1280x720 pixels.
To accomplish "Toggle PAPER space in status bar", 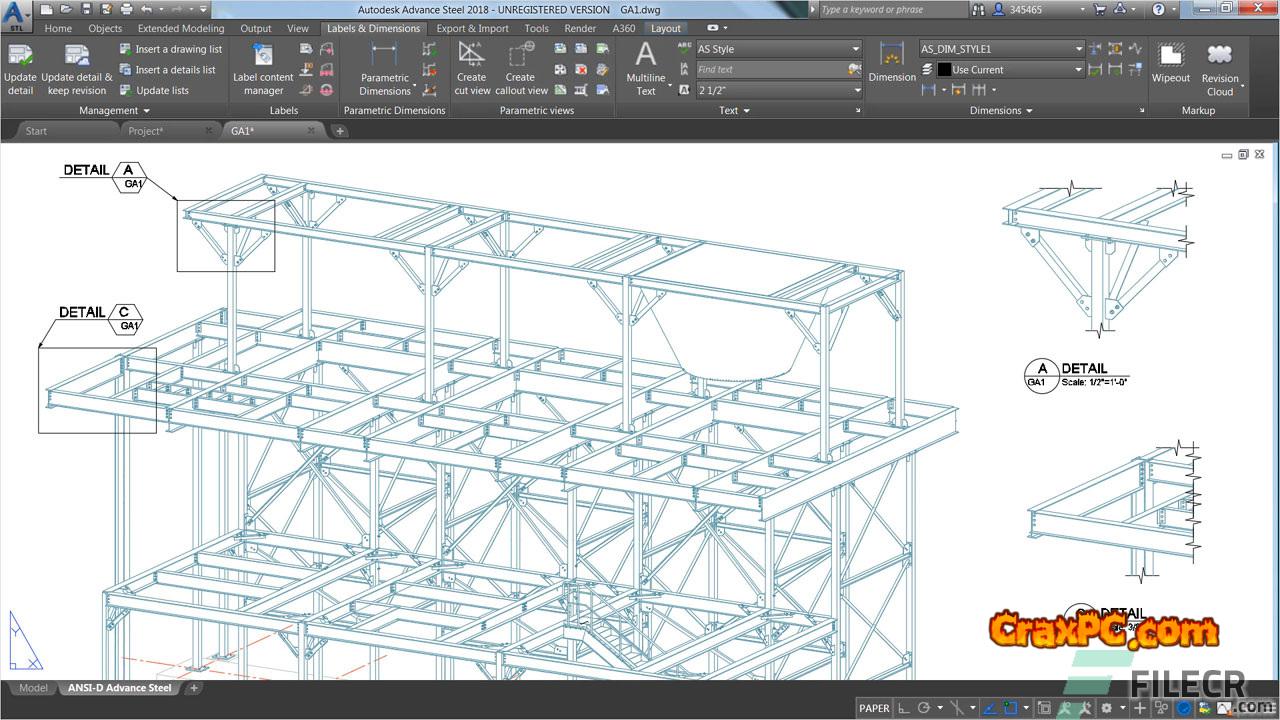I will (874, 708).
